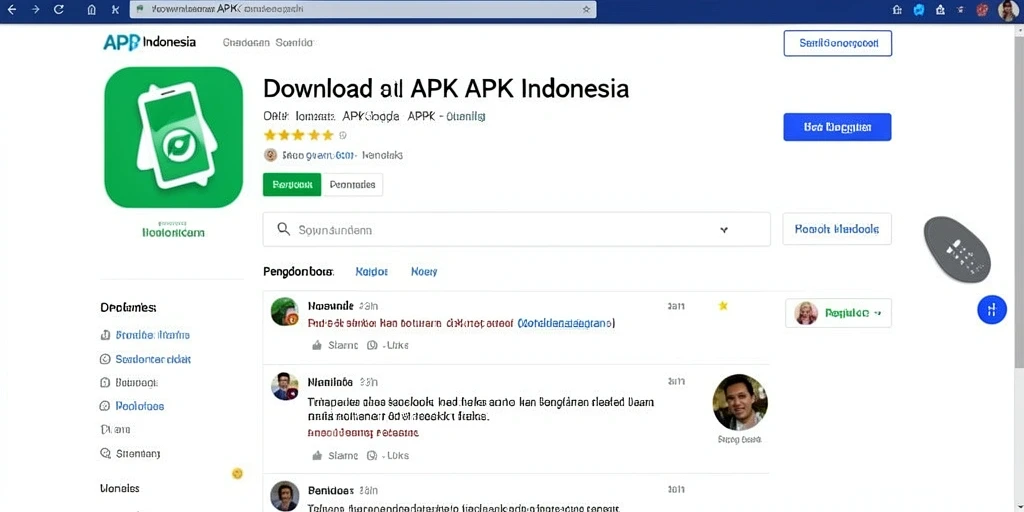Open the Nianidoe reviewer's avatar
The width and height of the screenshot is (1024, 512).
tap(285, 387)
